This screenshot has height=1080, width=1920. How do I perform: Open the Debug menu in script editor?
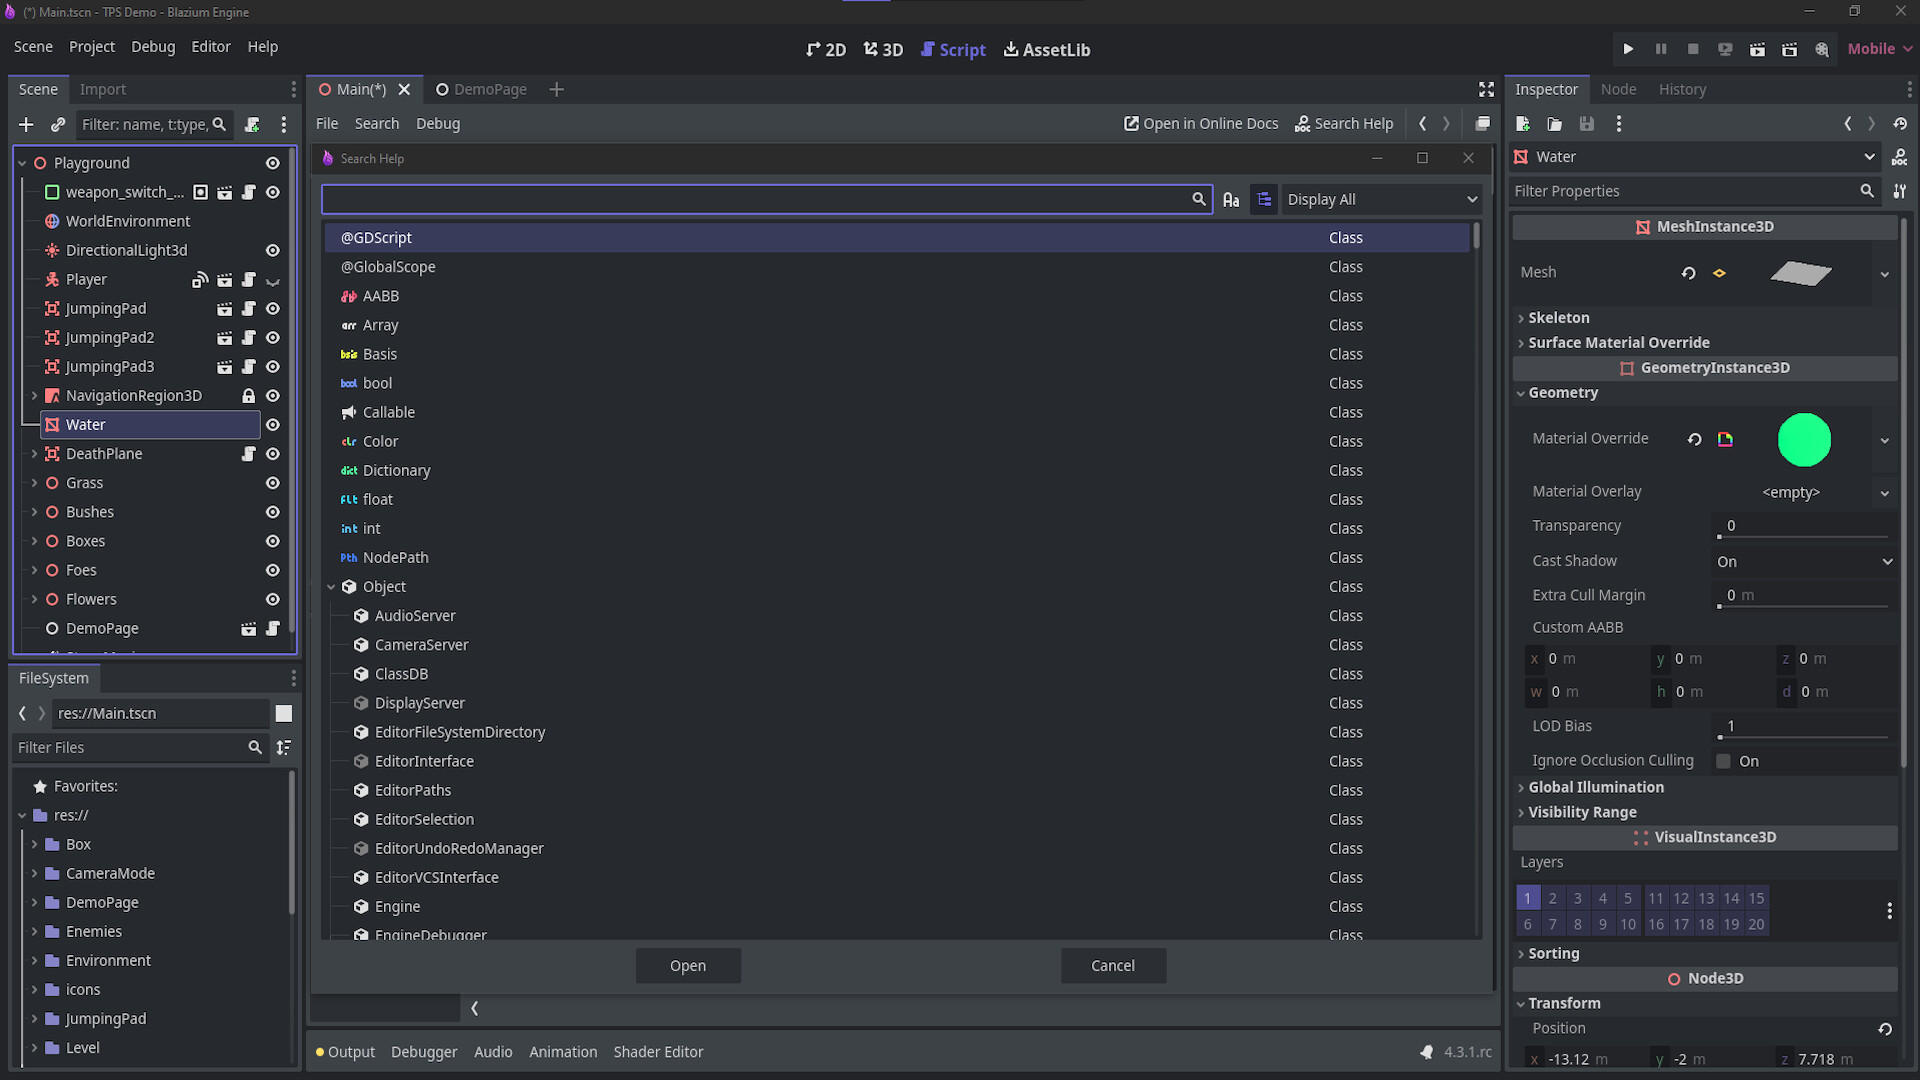click(438, 123)
